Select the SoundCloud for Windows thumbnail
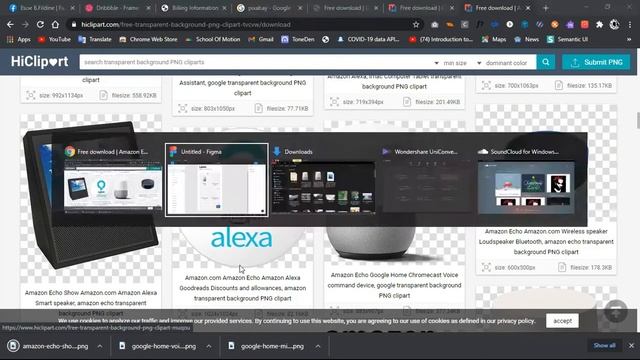The height and width of the screenshot is (360, 640). pyautogui.click(x=526, y=180)
